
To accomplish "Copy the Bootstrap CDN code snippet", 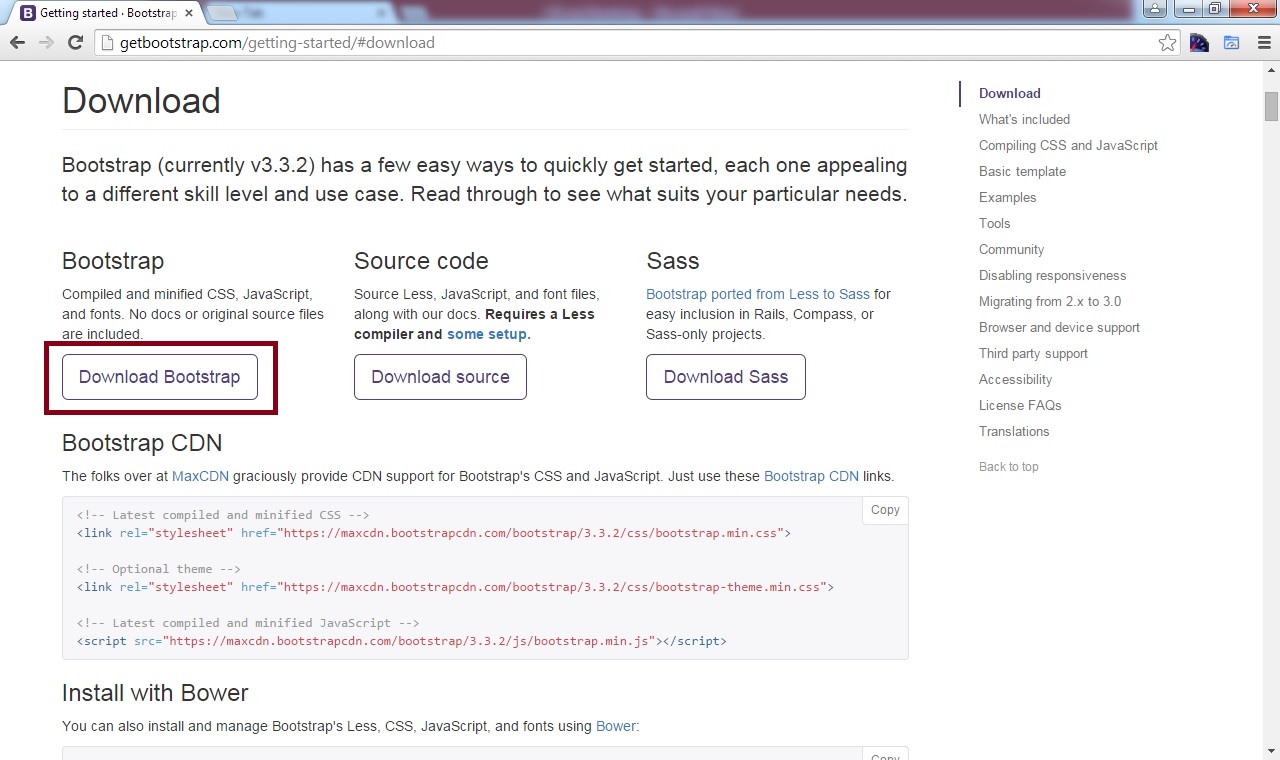I will pos(885,510).
